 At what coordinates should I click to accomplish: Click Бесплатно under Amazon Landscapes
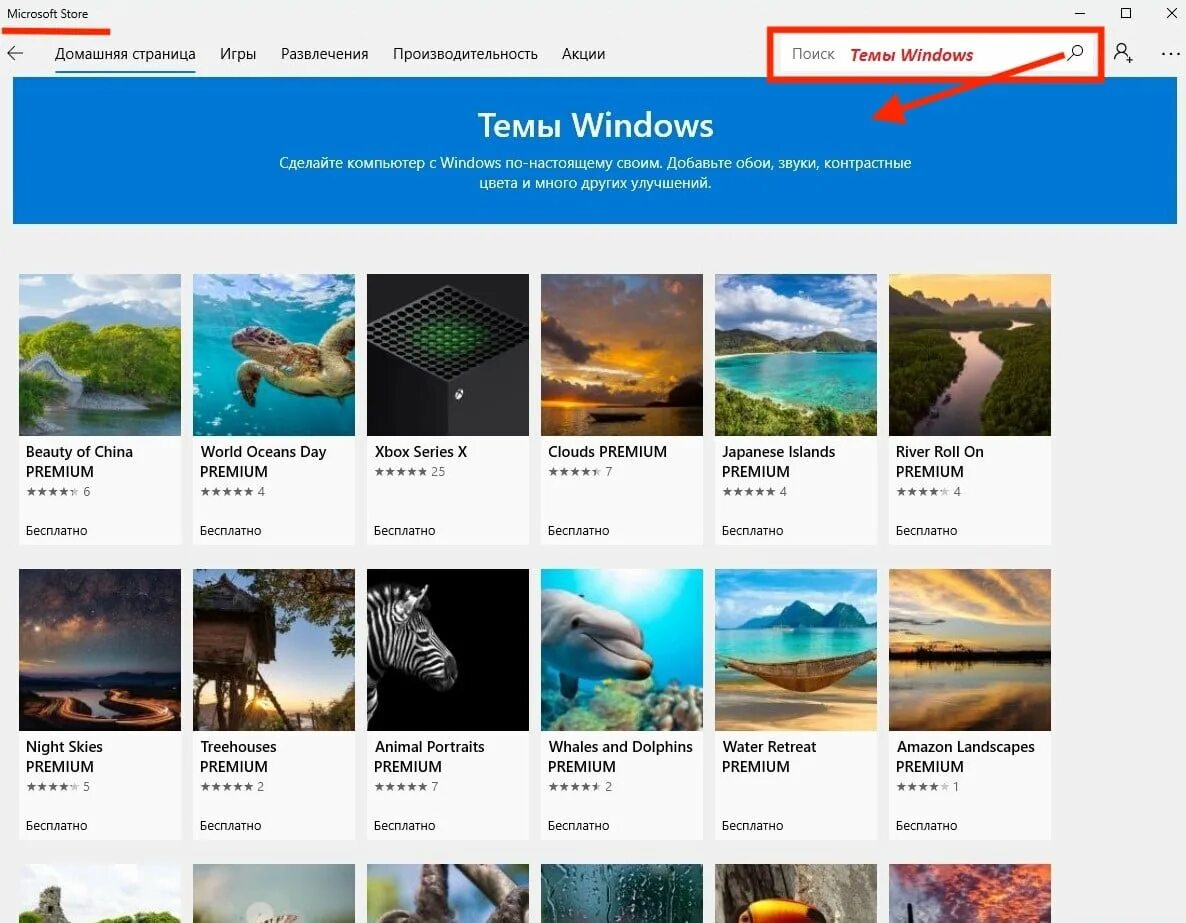tap(927, 826)
